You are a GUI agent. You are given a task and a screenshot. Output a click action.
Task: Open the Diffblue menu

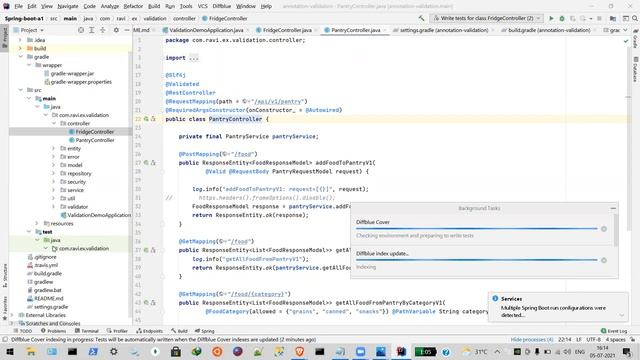click(222, 6)
